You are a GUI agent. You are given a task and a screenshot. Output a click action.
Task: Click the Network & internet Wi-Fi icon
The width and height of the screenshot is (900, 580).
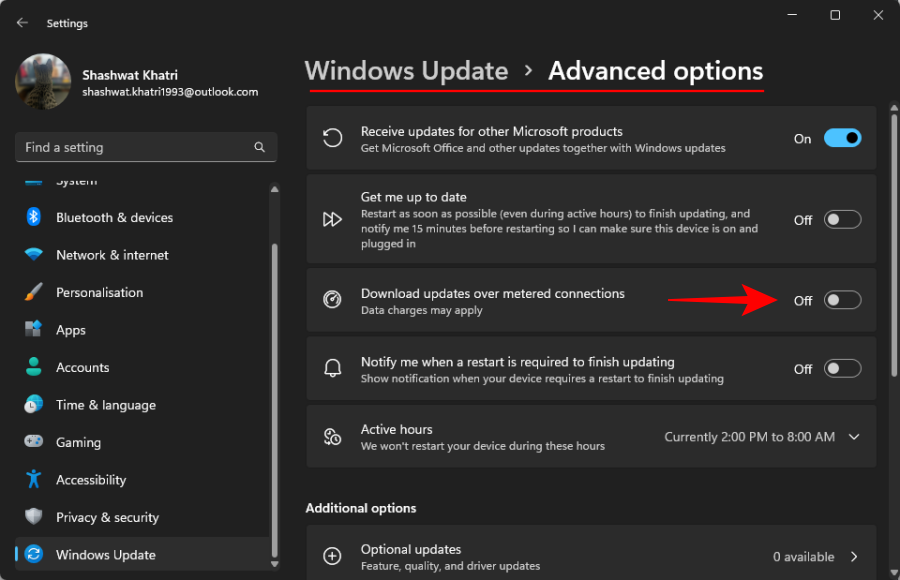point(34,255)
